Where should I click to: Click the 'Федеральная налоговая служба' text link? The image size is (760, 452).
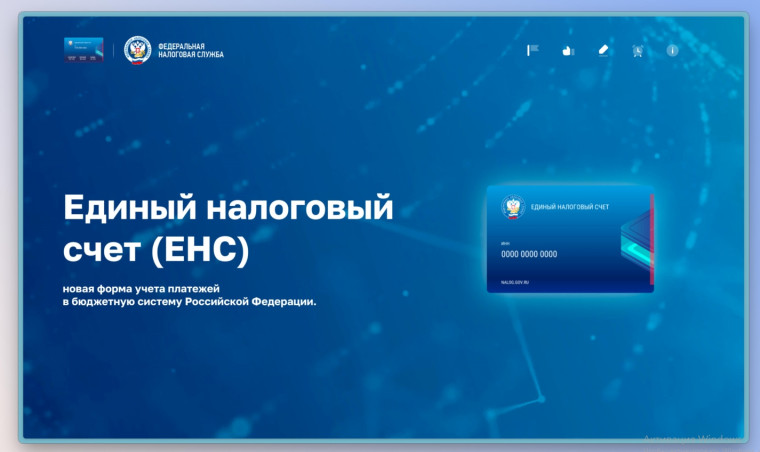[x=191, y=50]
